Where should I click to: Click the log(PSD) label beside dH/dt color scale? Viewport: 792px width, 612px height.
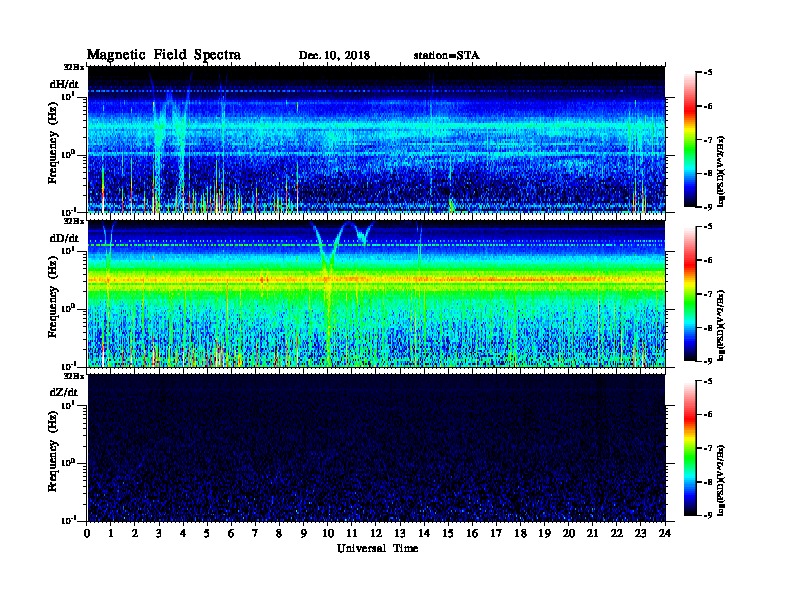coord(722,171)
